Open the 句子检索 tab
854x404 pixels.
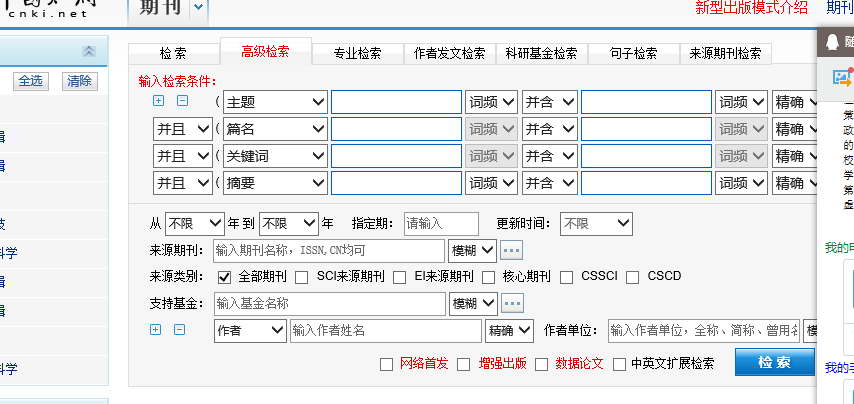(x=634, y=54)
